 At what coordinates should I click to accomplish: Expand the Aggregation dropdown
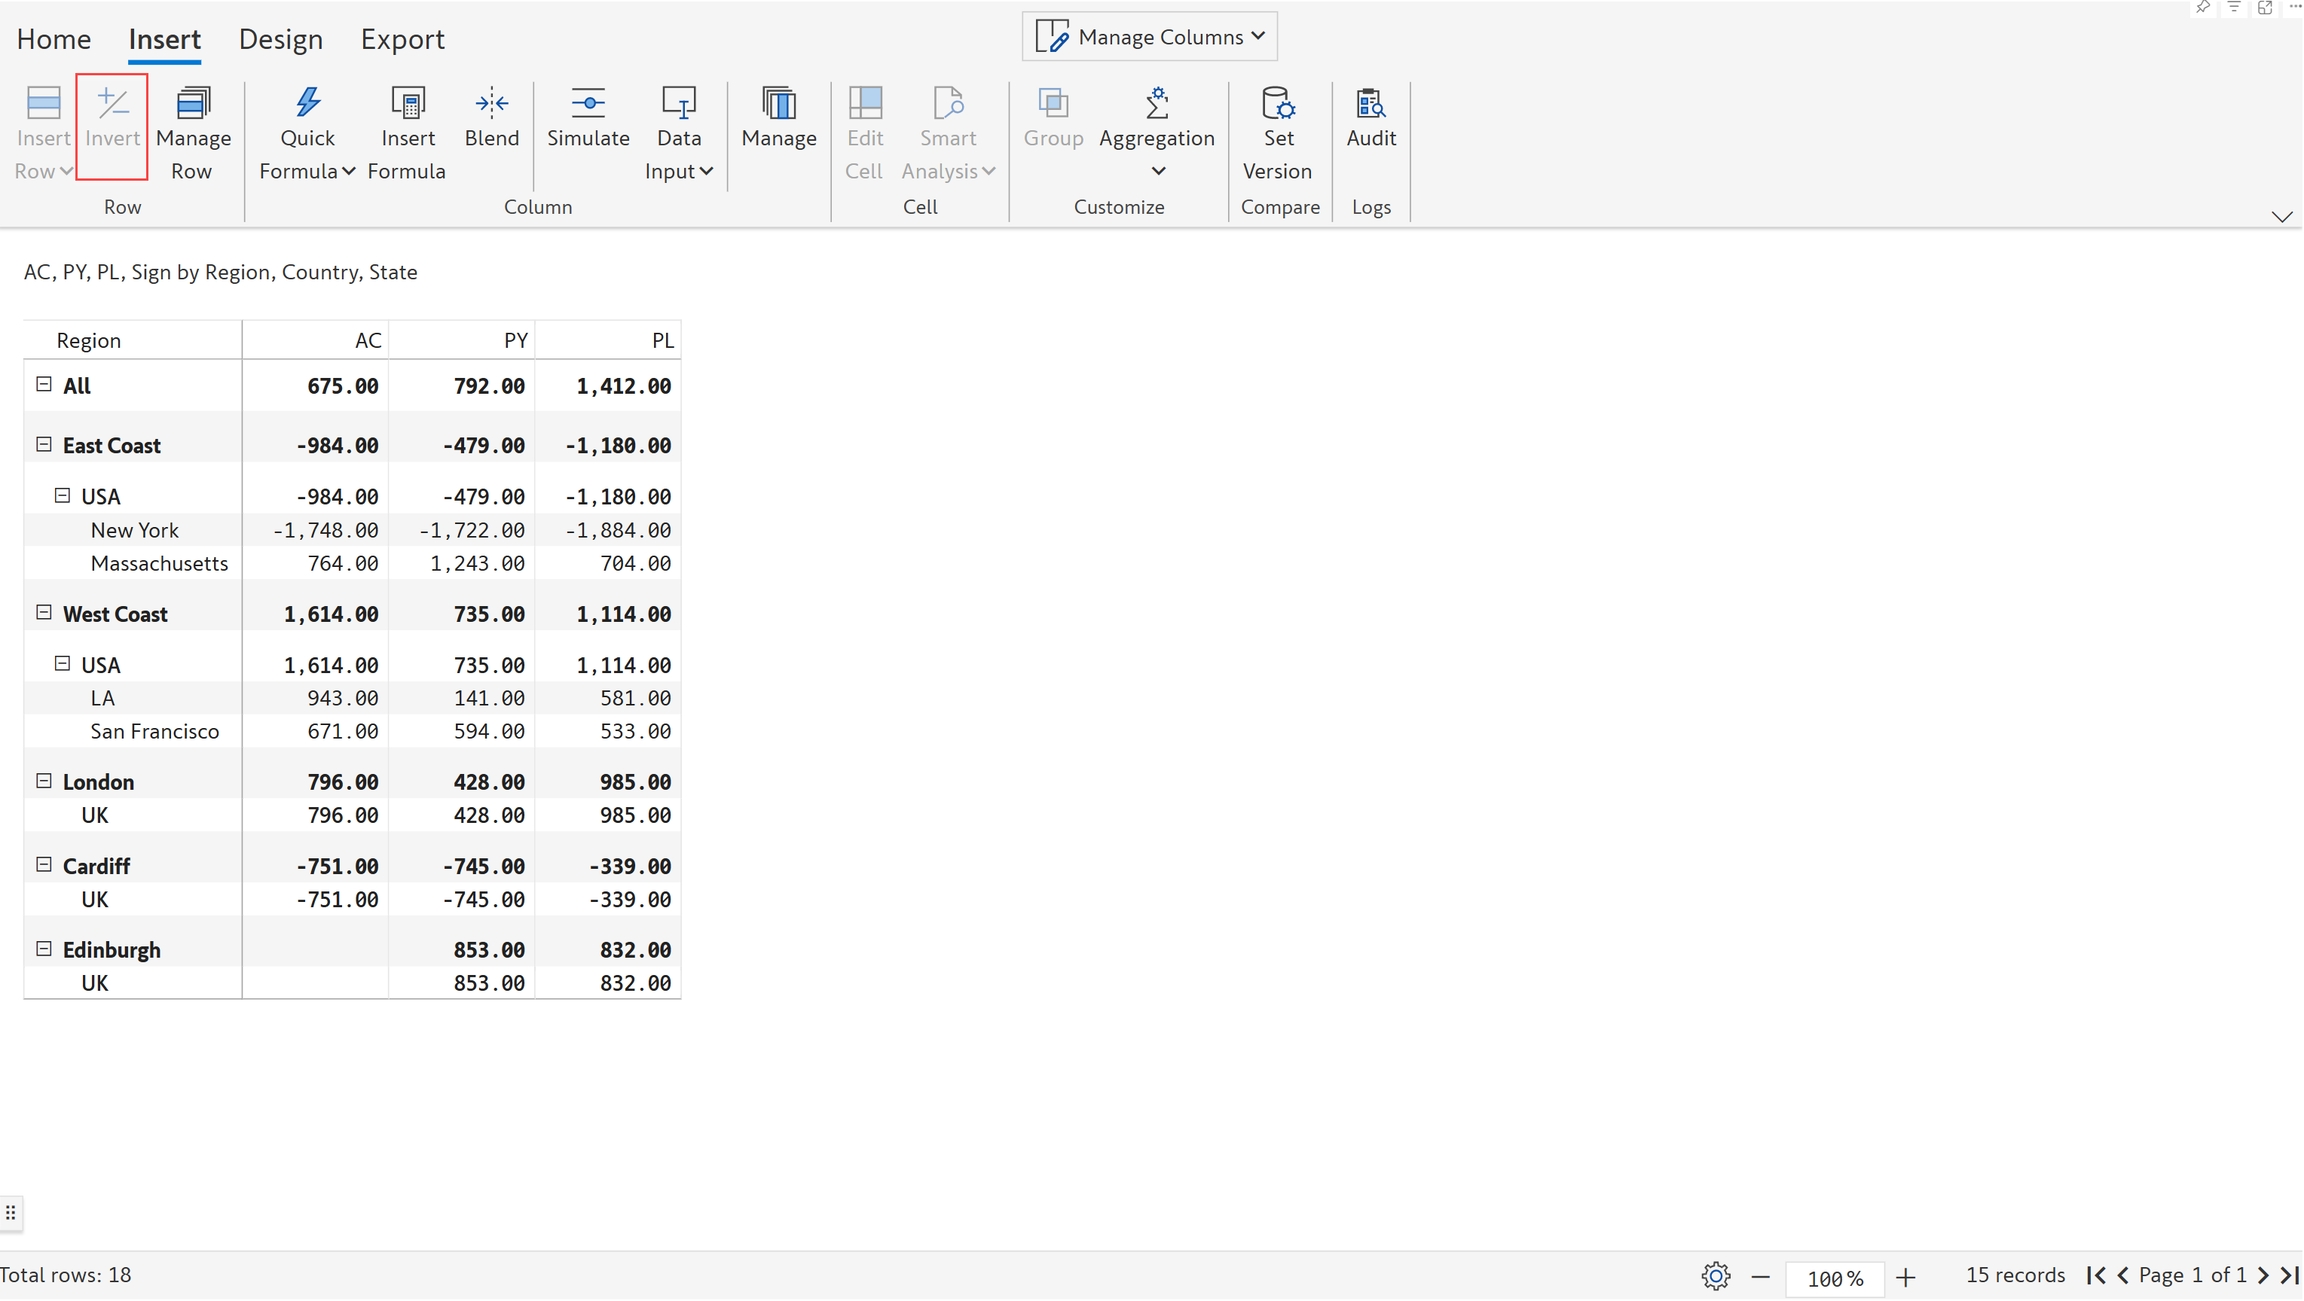(x=1157, y=170)
